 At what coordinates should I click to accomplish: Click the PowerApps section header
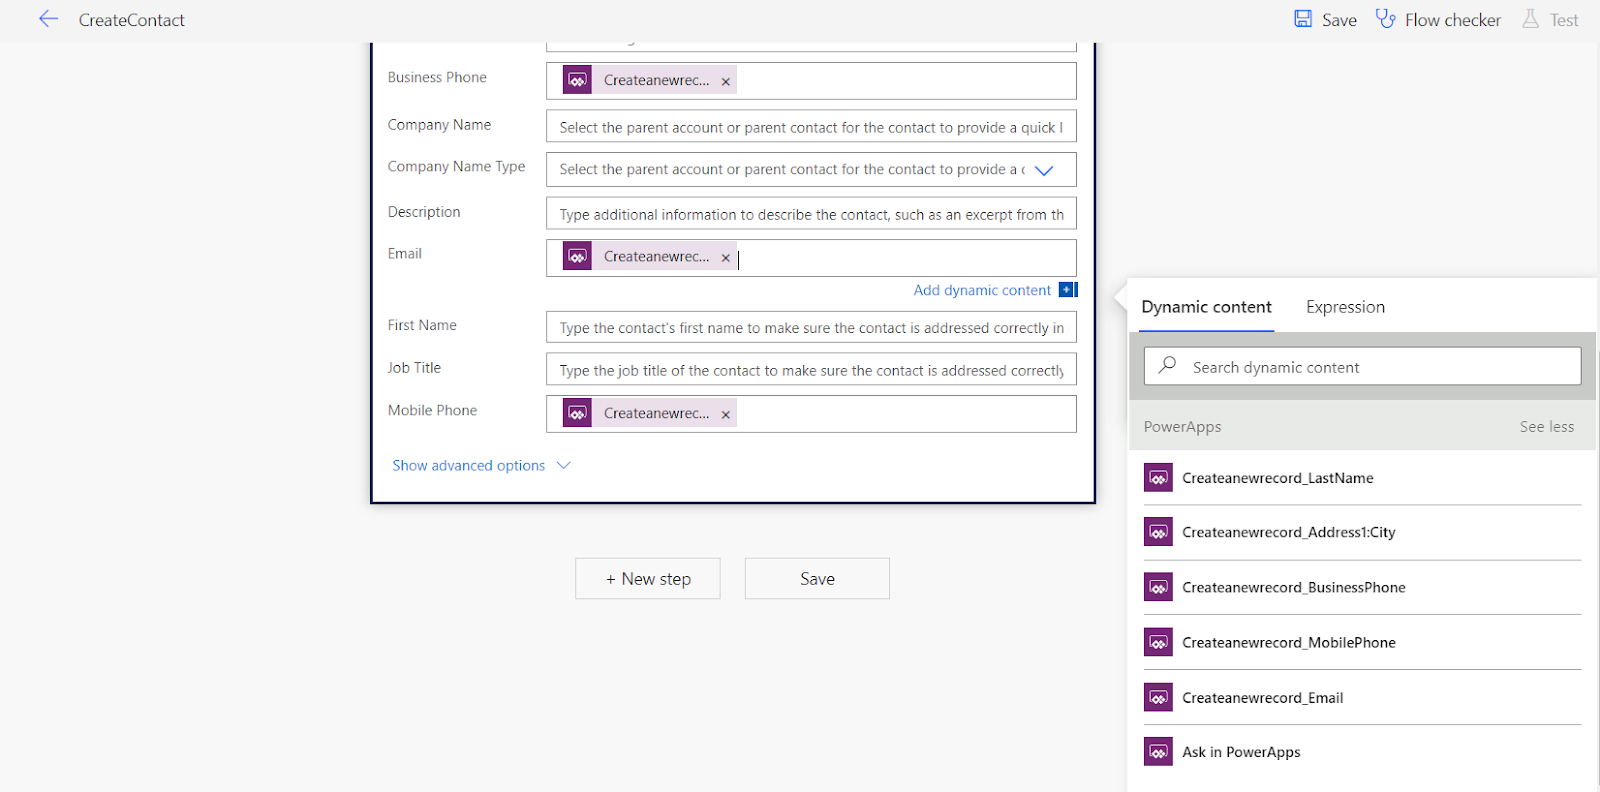pos(1182,427)
